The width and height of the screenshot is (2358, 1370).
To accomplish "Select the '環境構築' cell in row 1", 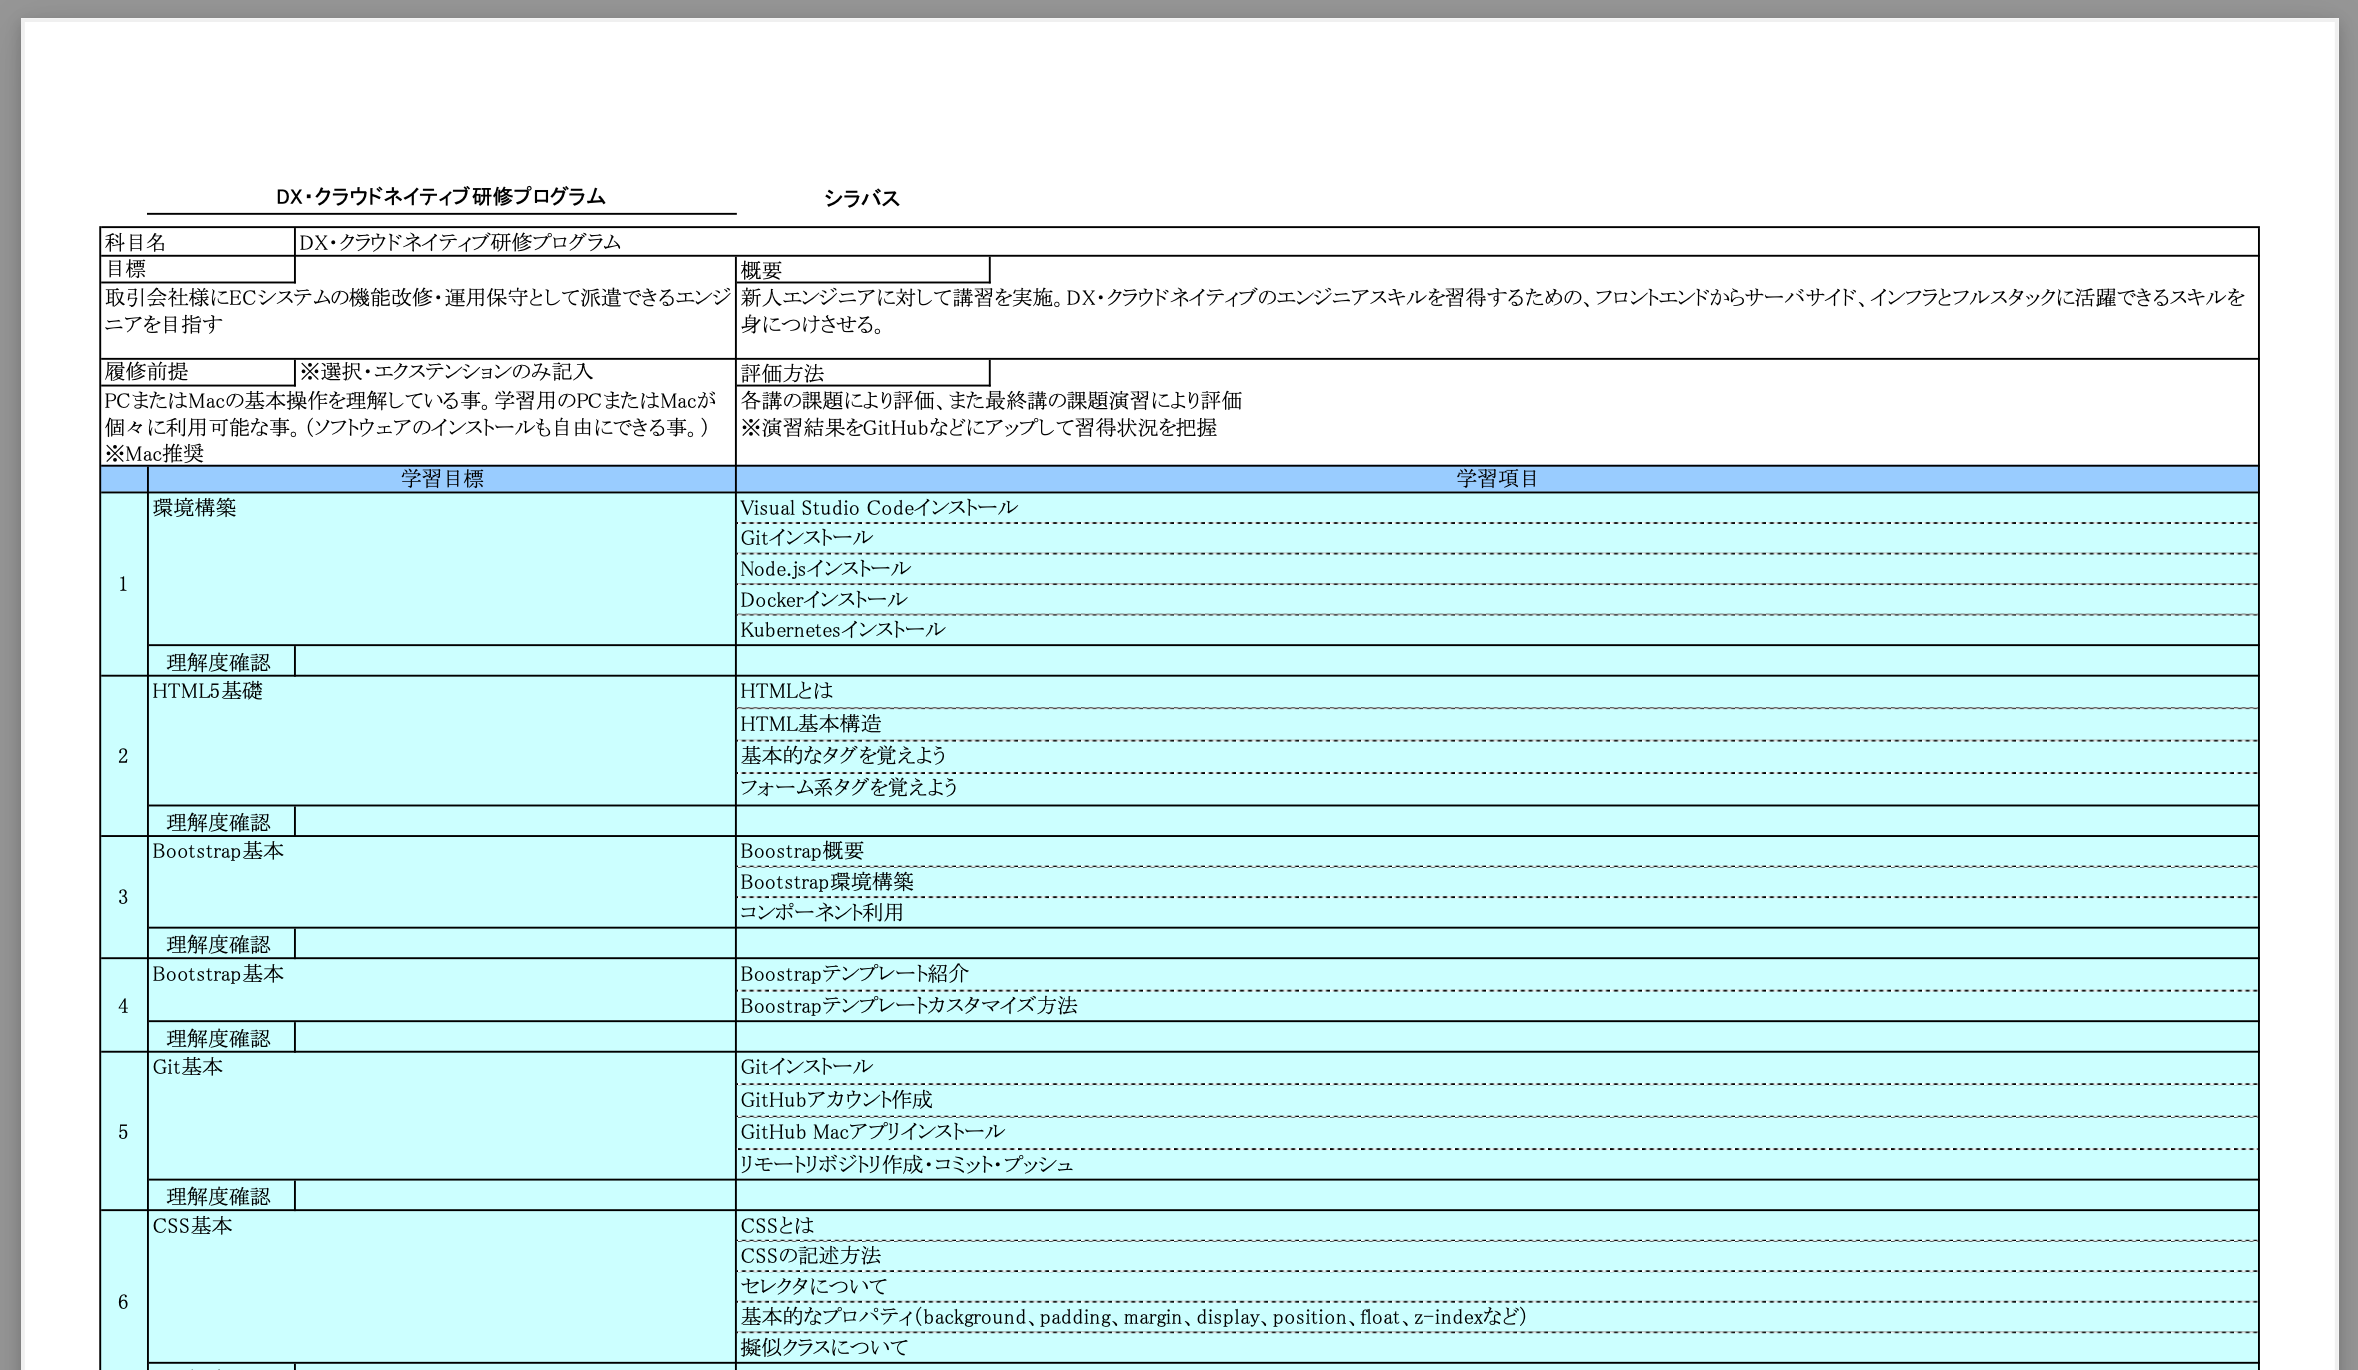I will pyautogui.click(x=195, y=508).
